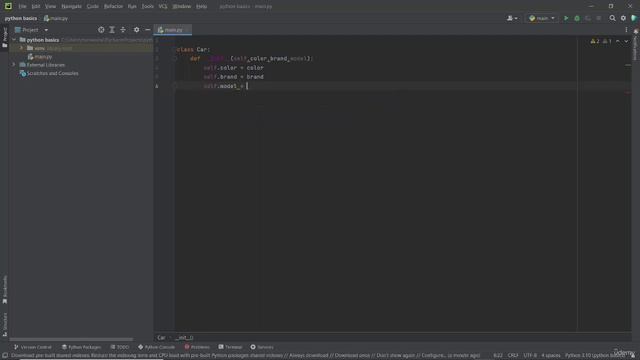Collapse the python basics root folder
This screenshot has width=640, height=360.
point(14,40)
